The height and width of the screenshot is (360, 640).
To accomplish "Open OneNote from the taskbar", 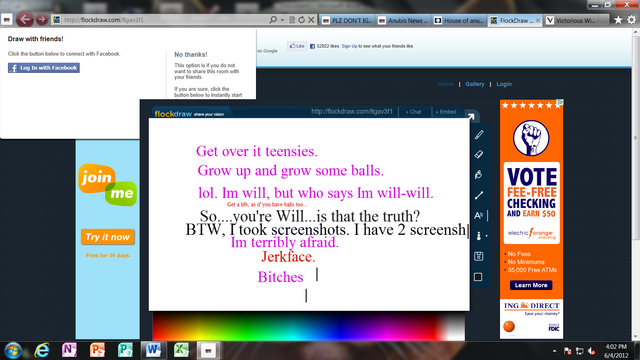I will pos(69,350).
